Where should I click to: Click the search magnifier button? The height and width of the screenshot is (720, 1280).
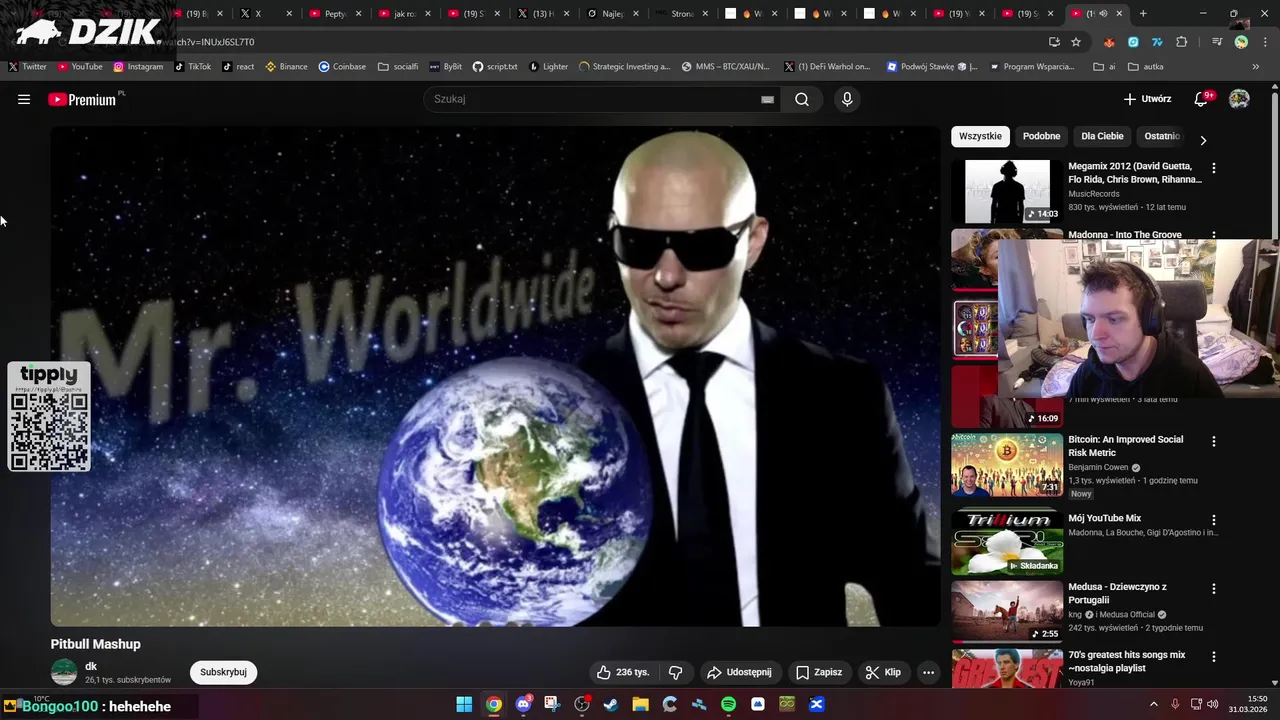802,99
